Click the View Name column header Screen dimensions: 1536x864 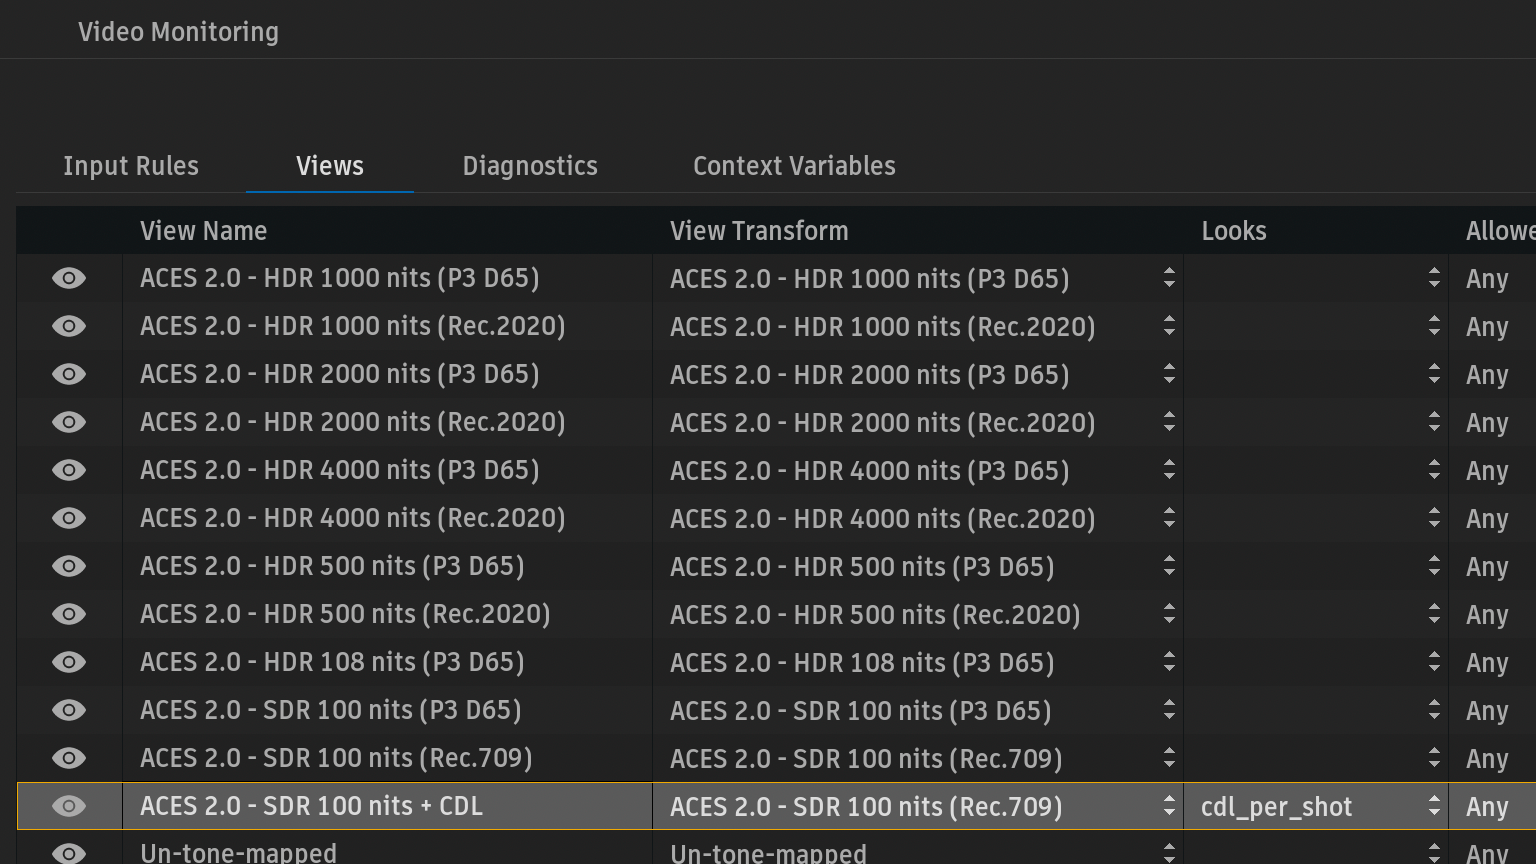point(204,231)
